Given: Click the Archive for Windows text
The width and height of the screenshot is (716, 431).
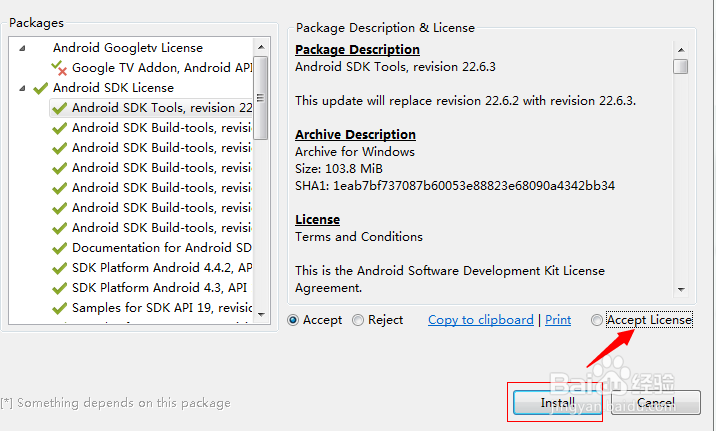Looking at the screenshot, I should pos(355,152).
